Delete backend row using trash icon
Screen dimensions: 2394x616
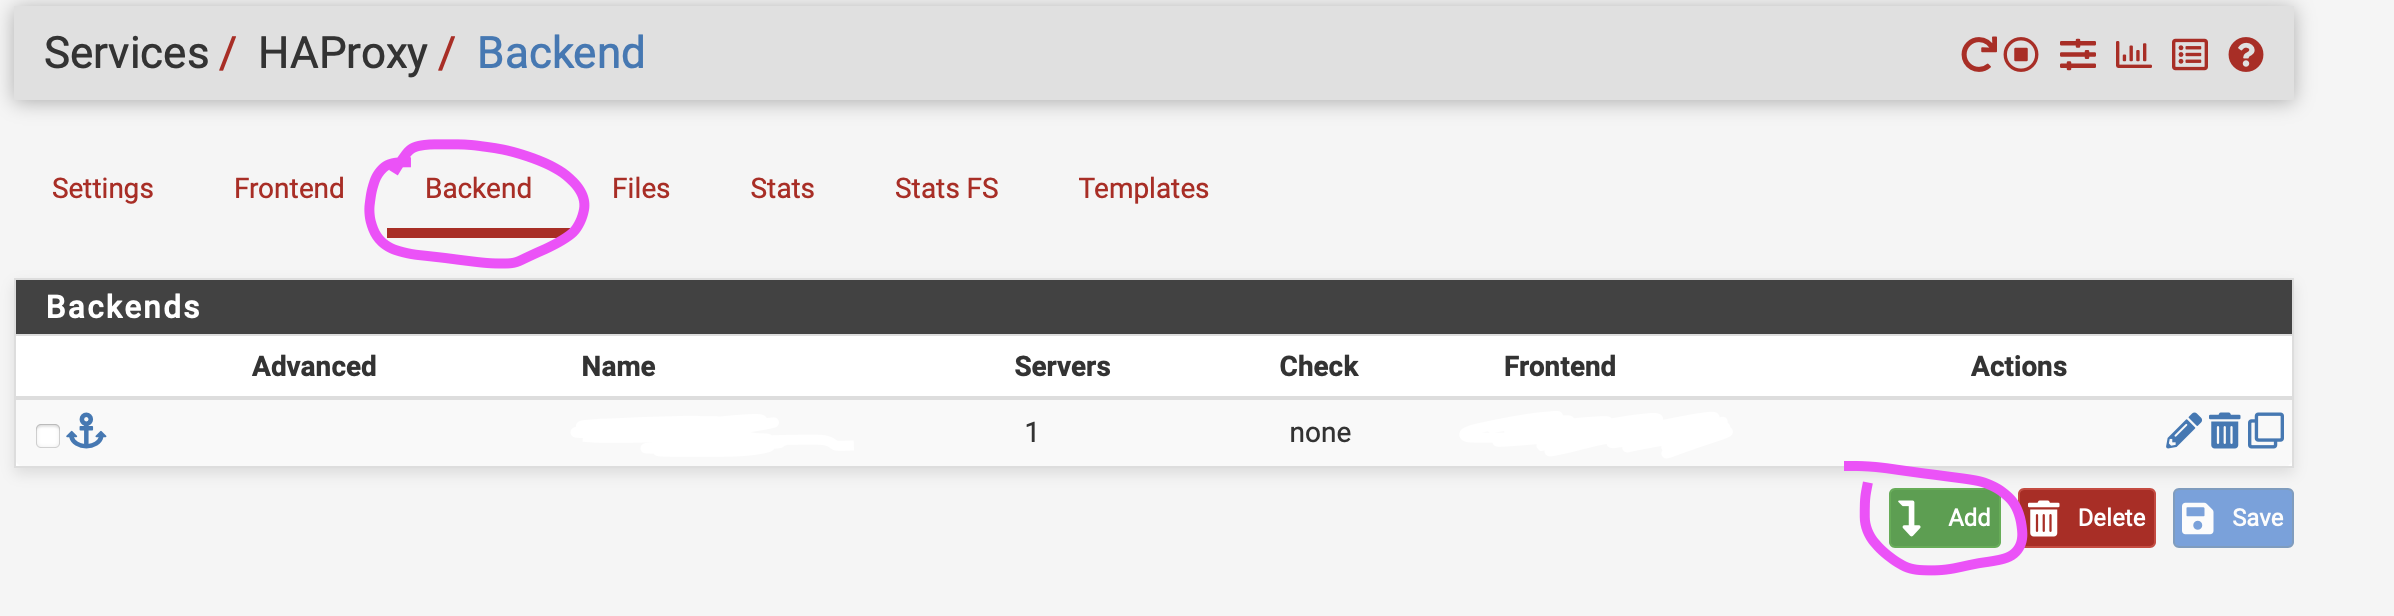tap(2224, 431)
